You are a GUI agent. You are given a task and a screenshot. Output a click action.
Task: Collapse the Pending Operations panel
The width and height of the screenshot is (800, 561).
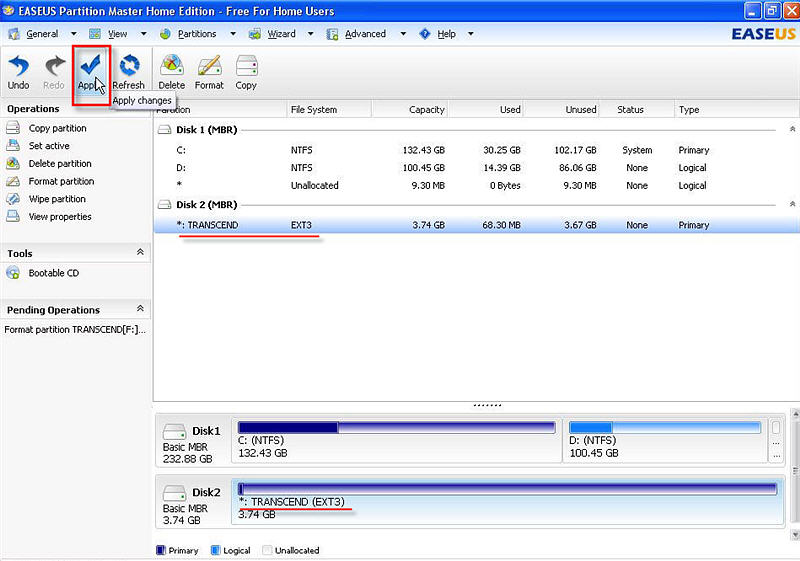[140, 309]
